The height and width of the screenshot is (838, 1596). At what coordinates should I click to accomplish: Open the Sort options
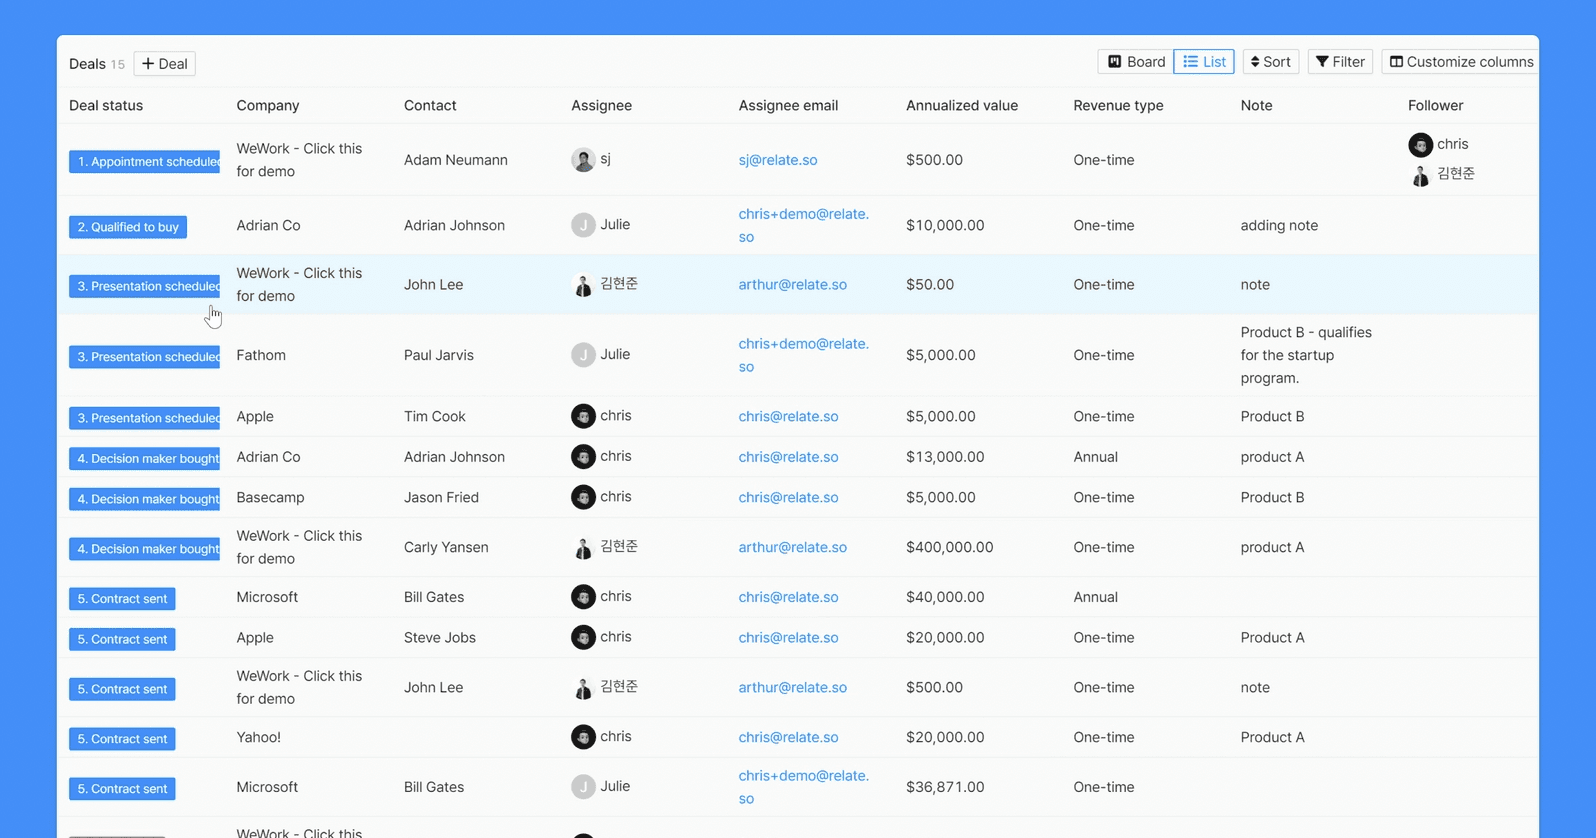[1271, 62]
